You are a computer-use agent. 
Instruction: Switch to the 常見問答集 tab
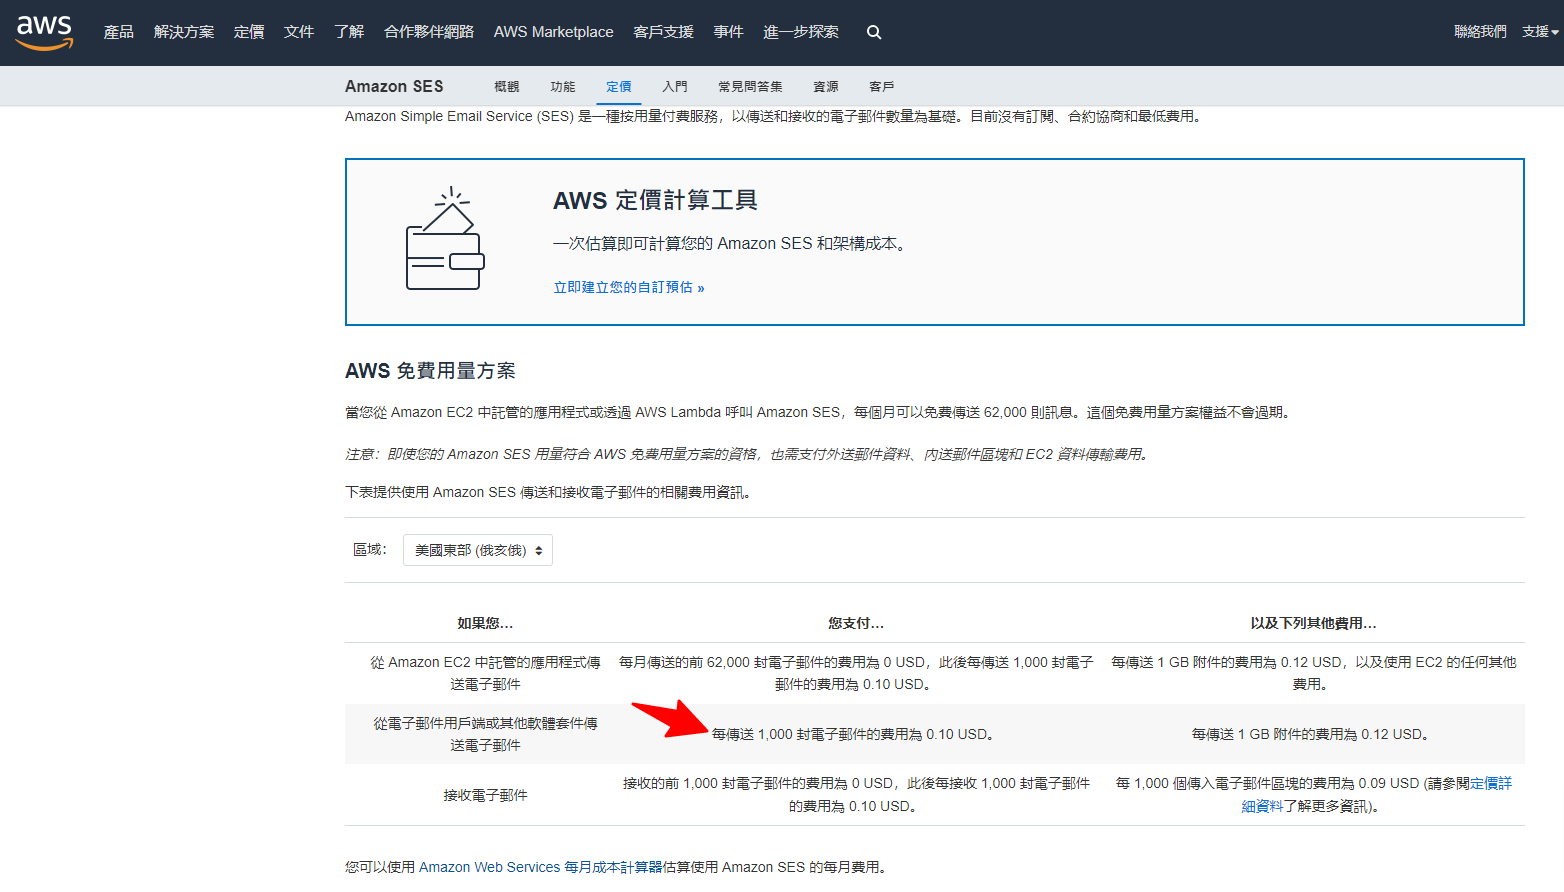point(750,87)
